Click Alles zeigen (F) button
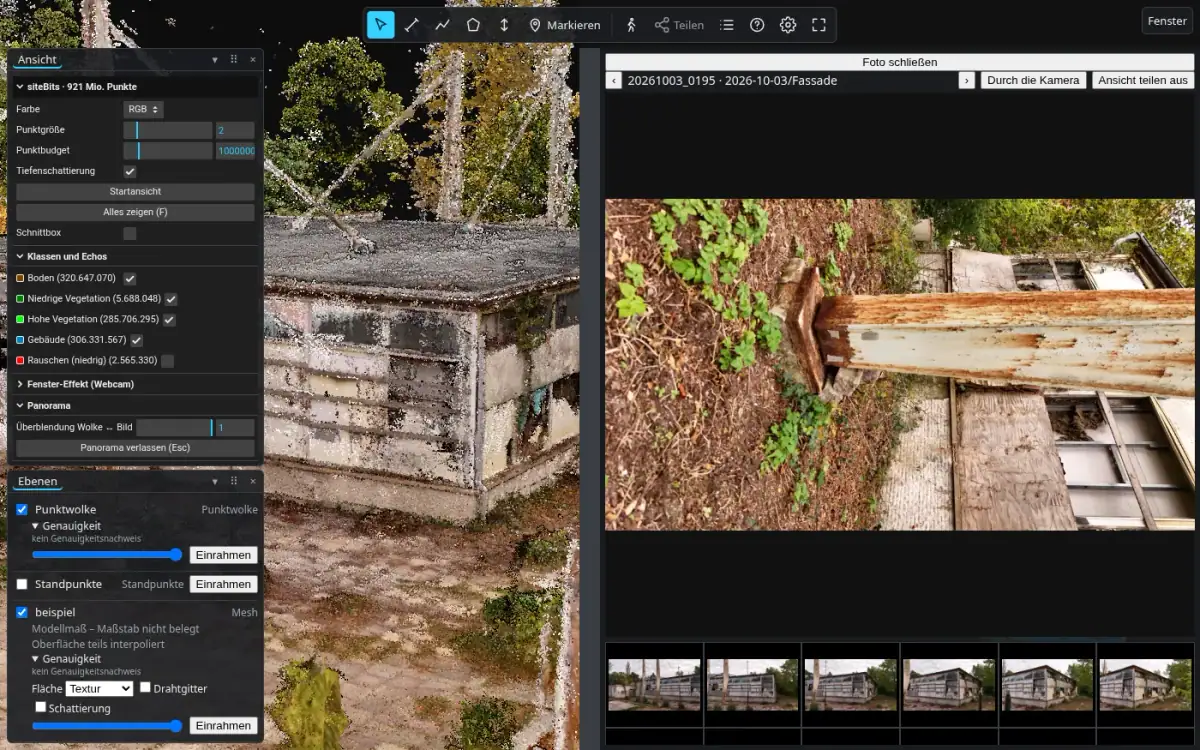The height and width of the screenshot is (750, 1200). [x=135, y=212]
